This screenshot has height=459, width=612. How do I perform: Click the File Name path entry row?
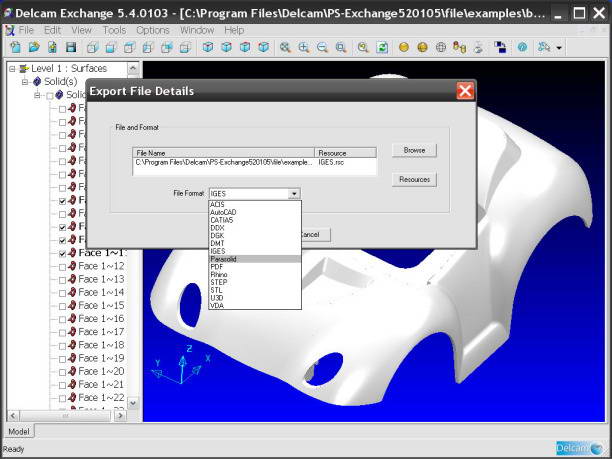[224, 162]
